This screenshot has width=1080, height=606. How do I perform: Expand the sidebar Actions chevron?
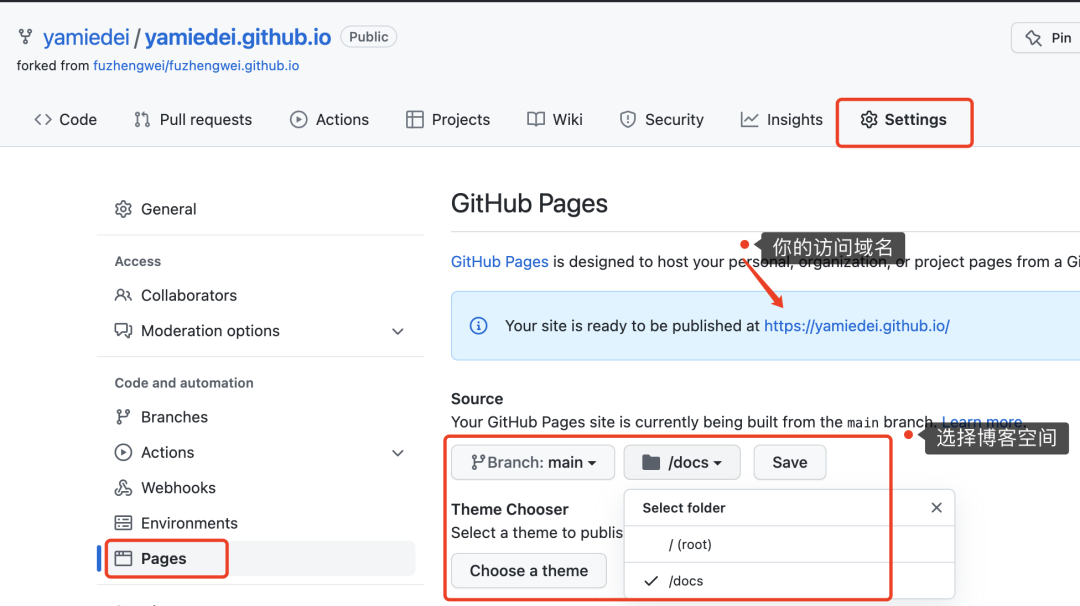pos(397,453)
